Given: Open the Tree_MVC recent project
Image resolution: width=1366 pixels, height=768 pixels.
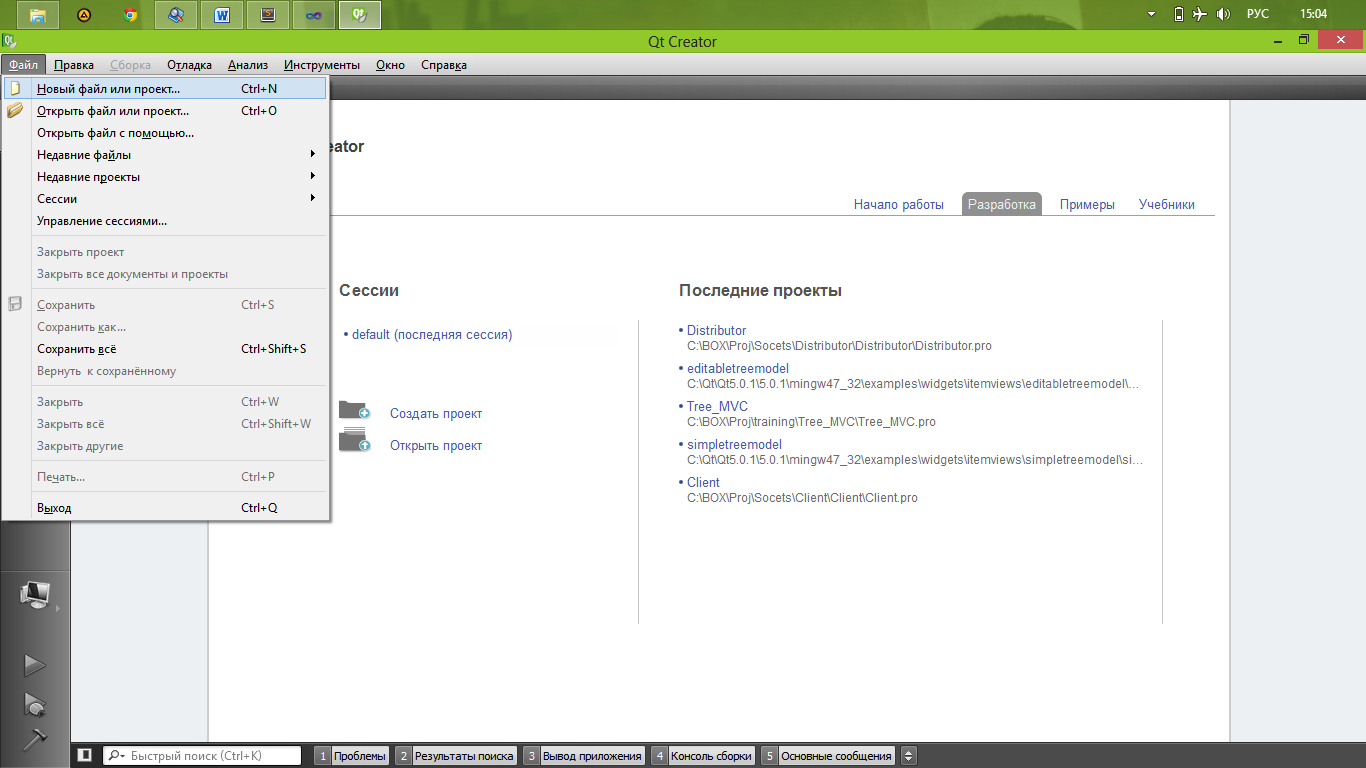Looking at the screenshot, I should (x=717, y=406).
